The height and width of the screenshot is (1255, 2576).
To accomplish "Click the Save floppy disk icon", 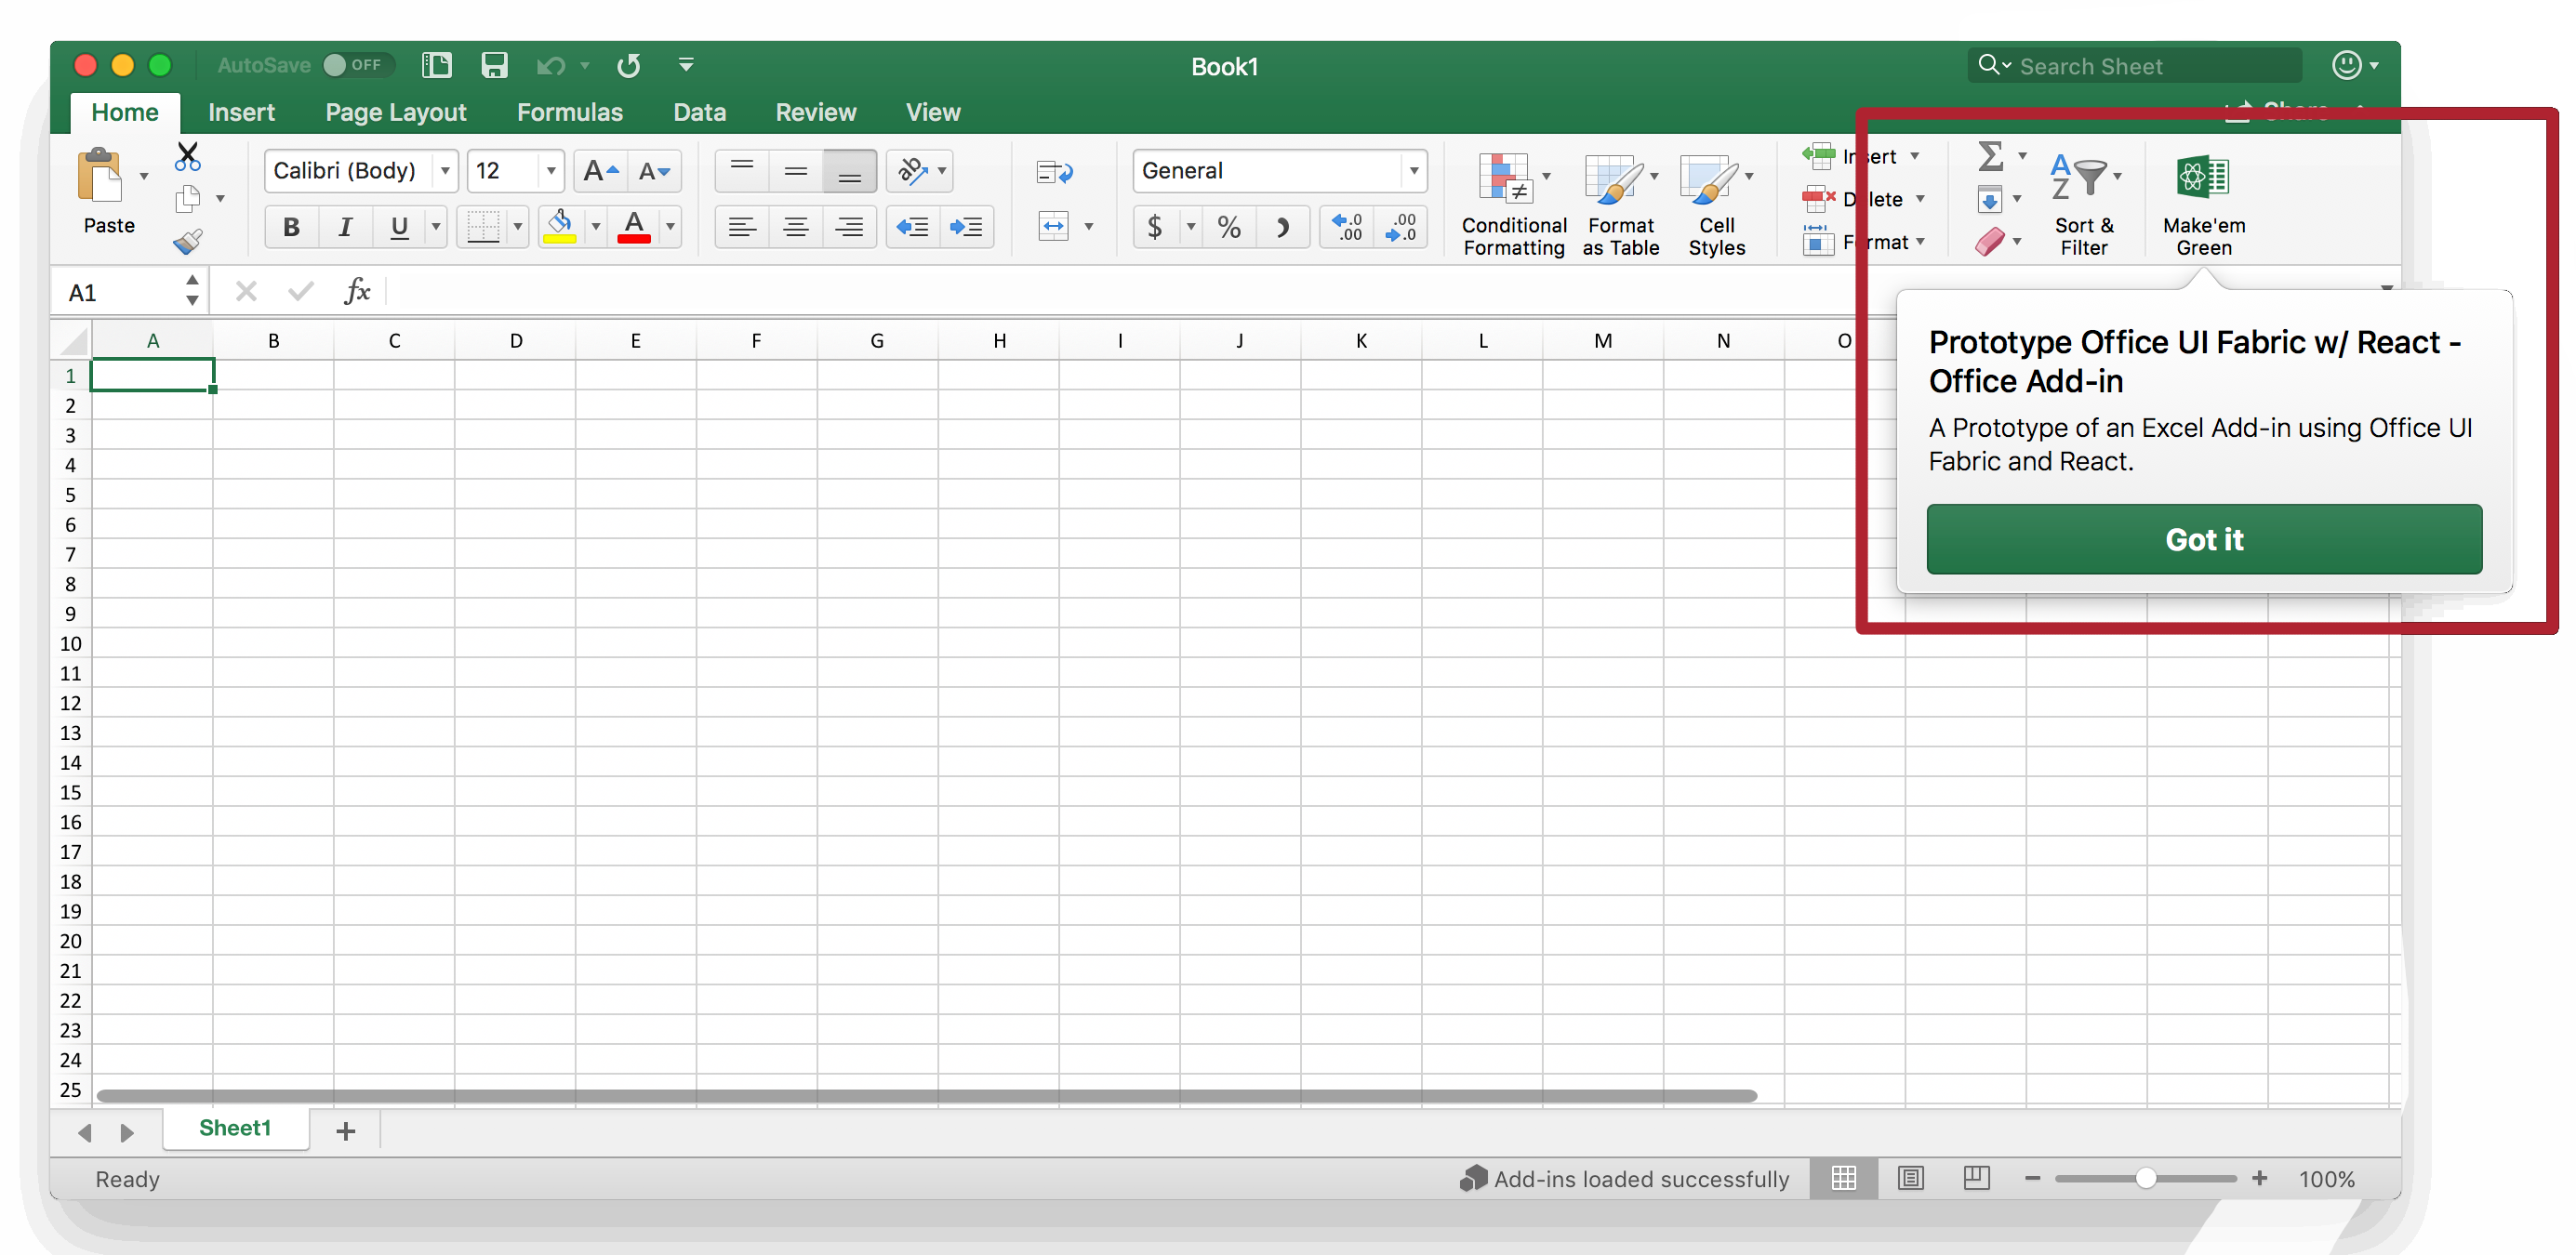I will click(x=494, y=66).
